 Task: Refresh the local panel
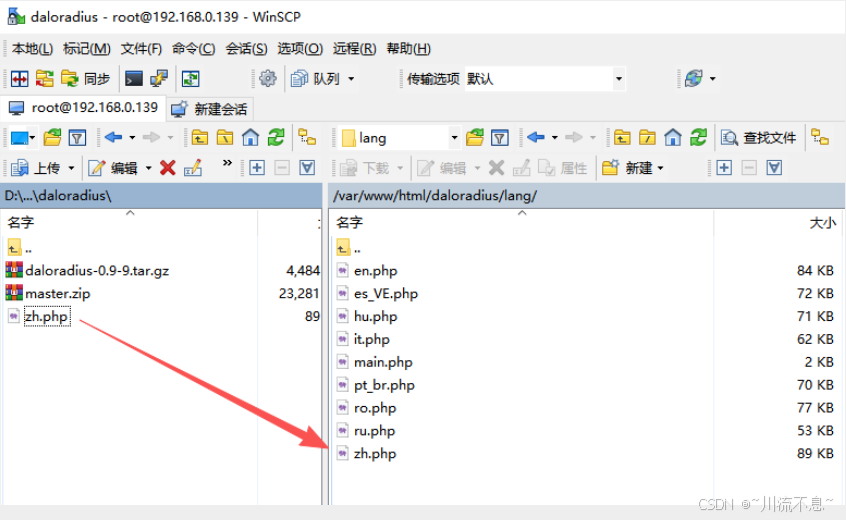point(276,138)
